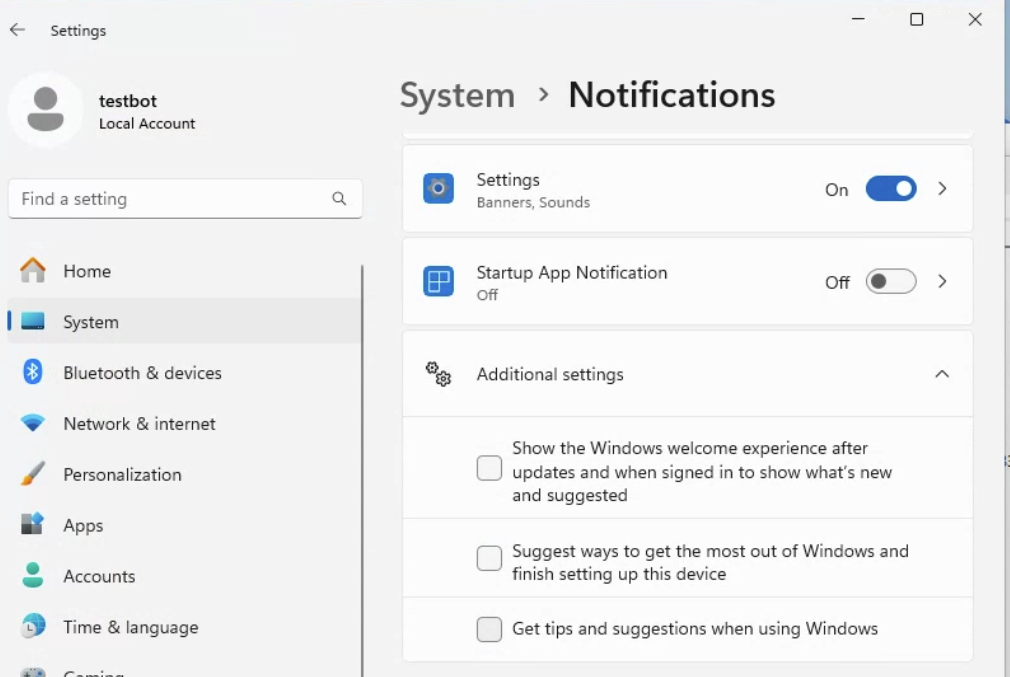This screenshot has height=677, width=1010.
Task: Turn off notifications for Settings
Action: (890, 188)
